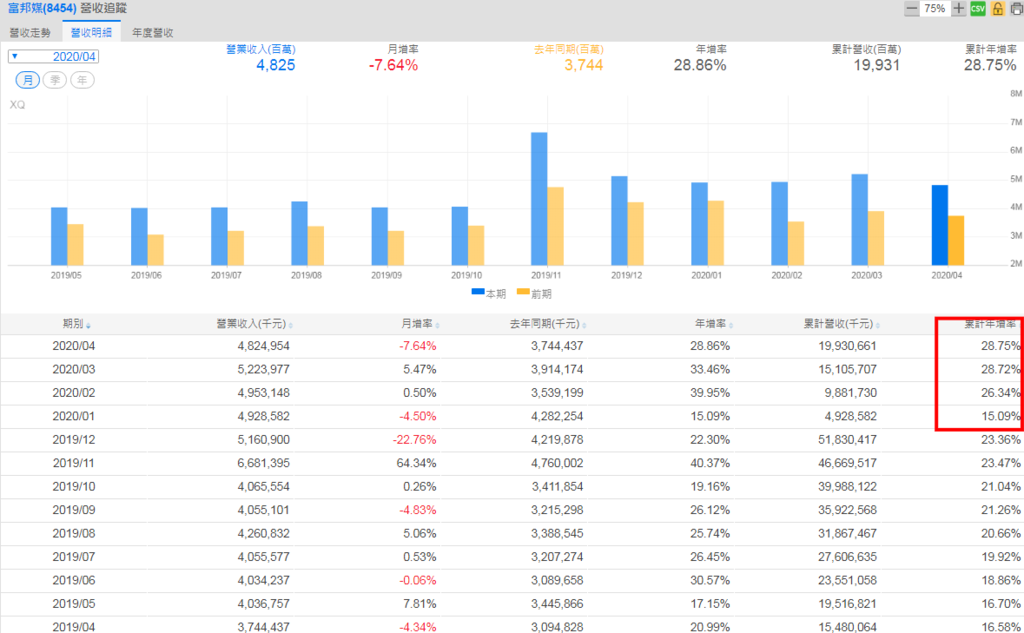The width and height of the screenshot is (1024, 633).
Task: Click the 期別 column header
Action: pyautogui.click(x=72, y=324)
